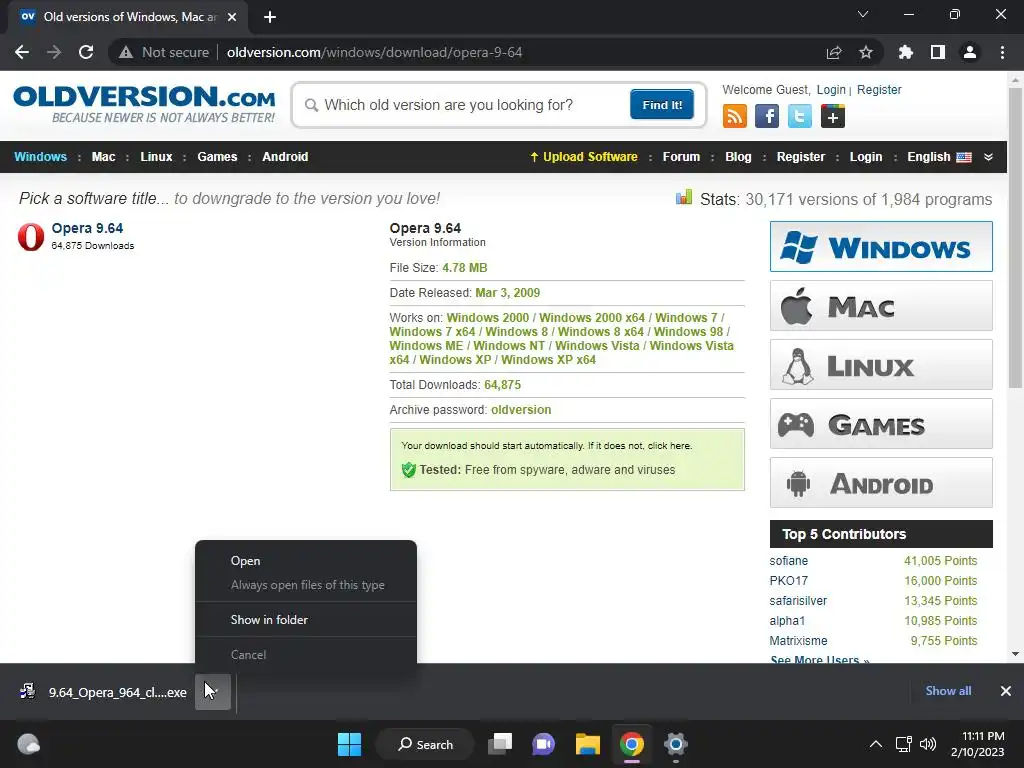The image size is (1024, 768).
Task: Open contributor sofiane's profile
Action: pyautogui.click(x=788, y=560)
